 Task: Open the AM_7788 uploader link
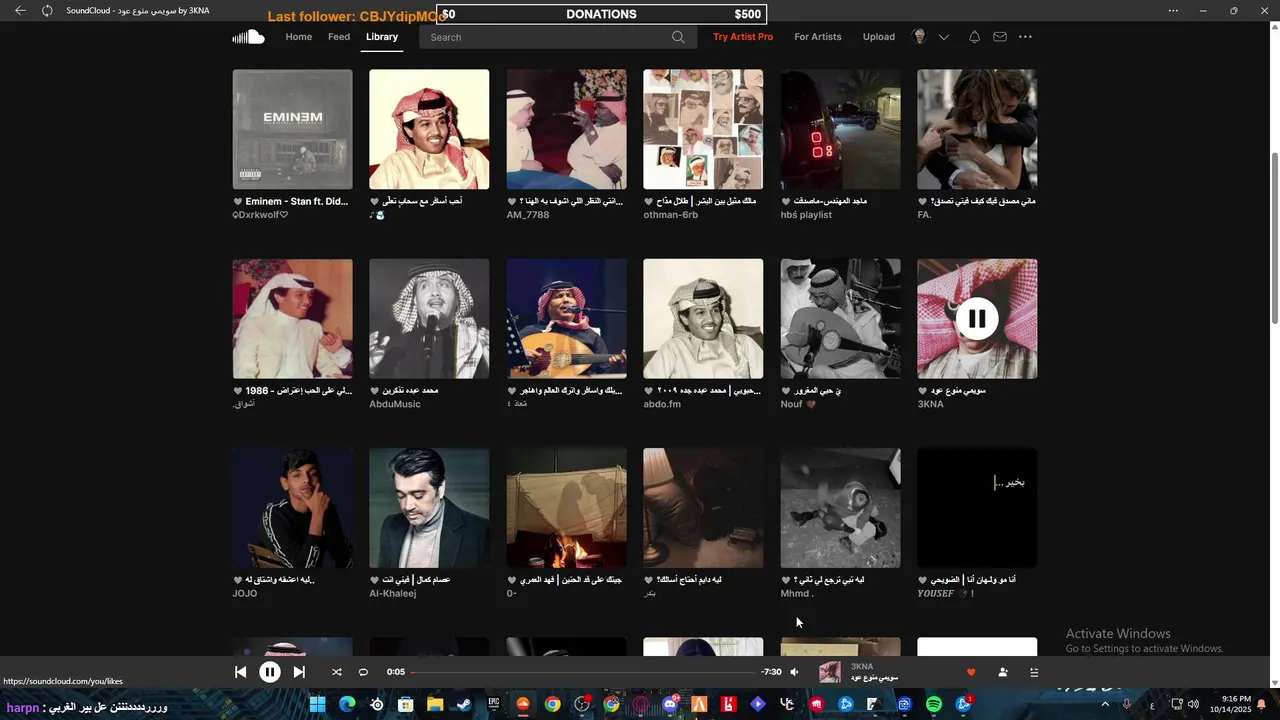[x=528, y=215]
